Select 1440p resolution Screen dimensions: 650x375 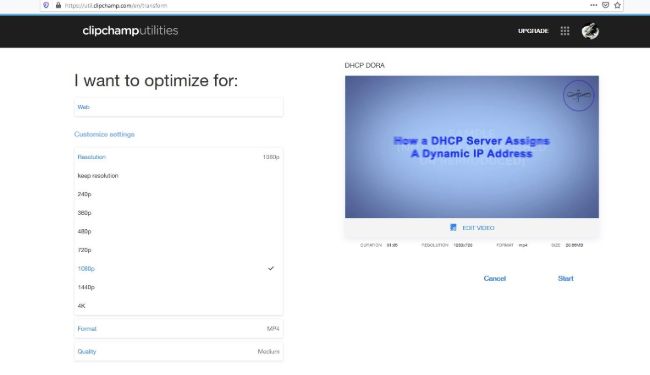point(179,288)
